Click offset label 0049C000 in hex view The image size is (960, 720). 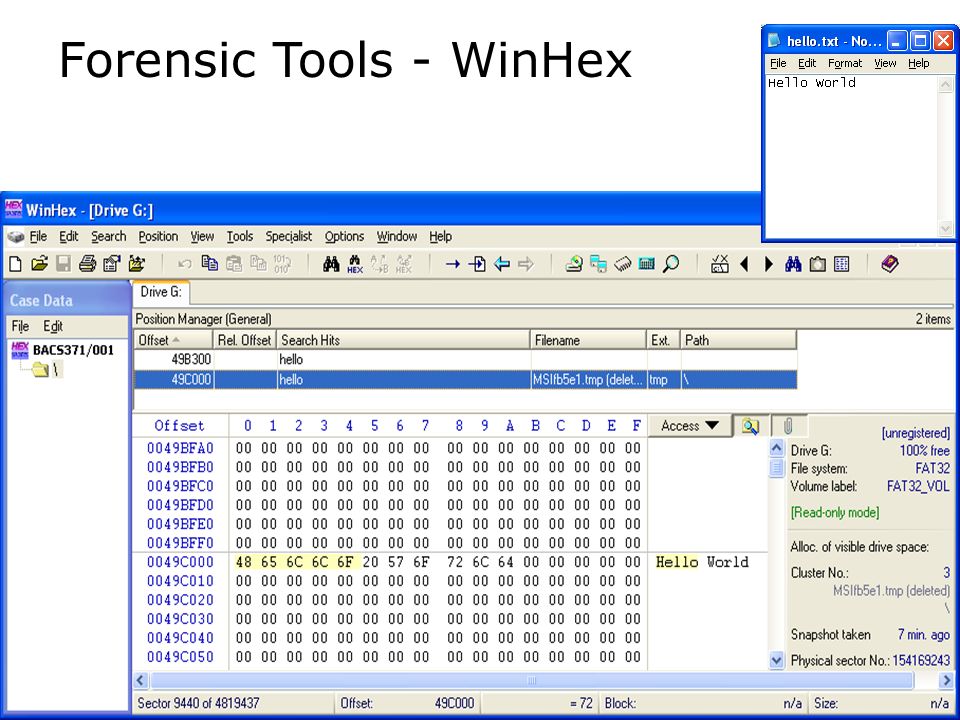tap(180, 562)
